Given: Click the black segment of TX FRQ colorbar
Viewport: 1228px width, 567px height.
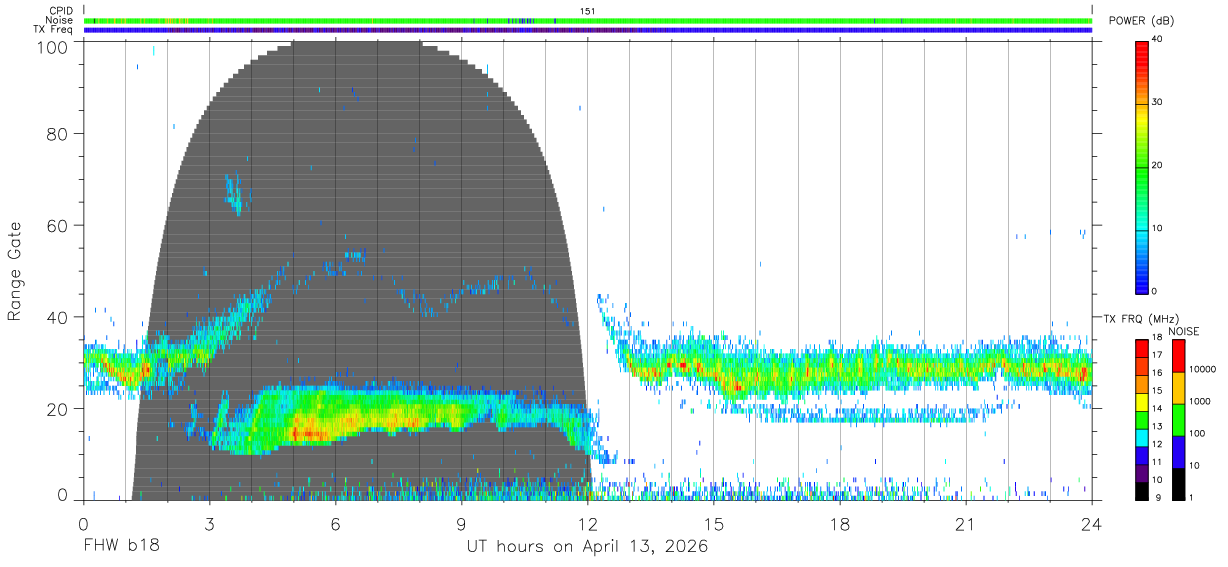Looking at the screenshot, I should [1141, 490].
